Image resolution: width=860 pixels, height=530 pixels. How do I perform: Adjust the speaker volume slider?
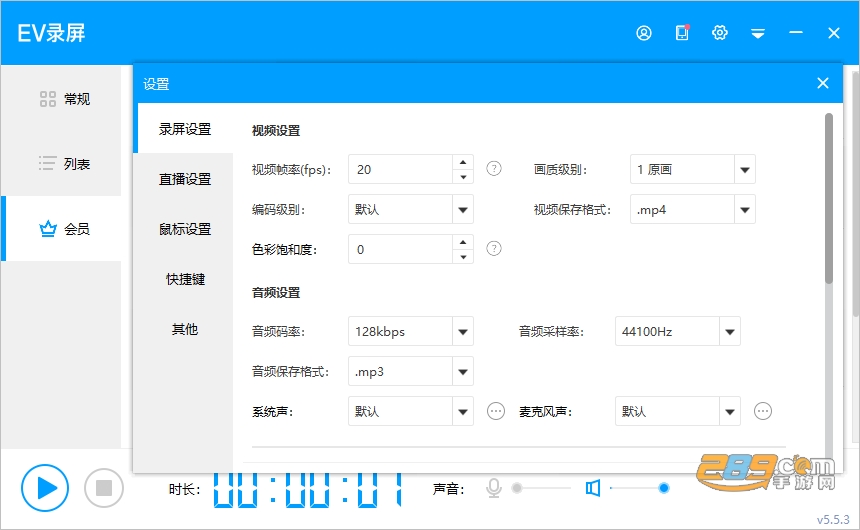pos(639,488)
